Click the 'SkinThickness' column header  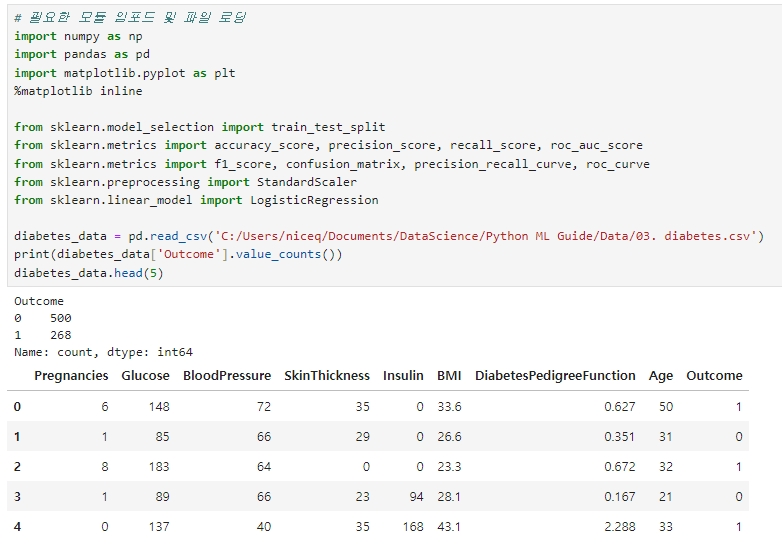(327, 375)
